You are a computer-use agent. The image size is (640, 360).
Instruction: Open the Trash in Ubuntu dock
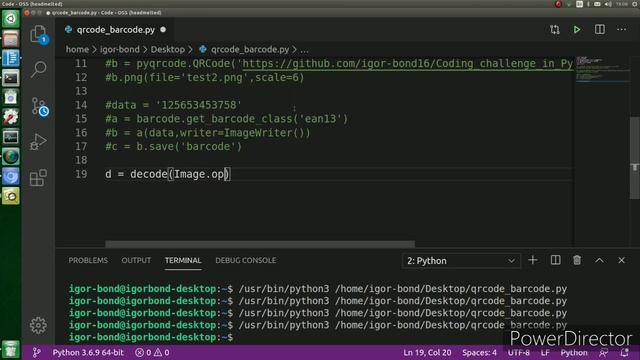(x=11, y=349)
